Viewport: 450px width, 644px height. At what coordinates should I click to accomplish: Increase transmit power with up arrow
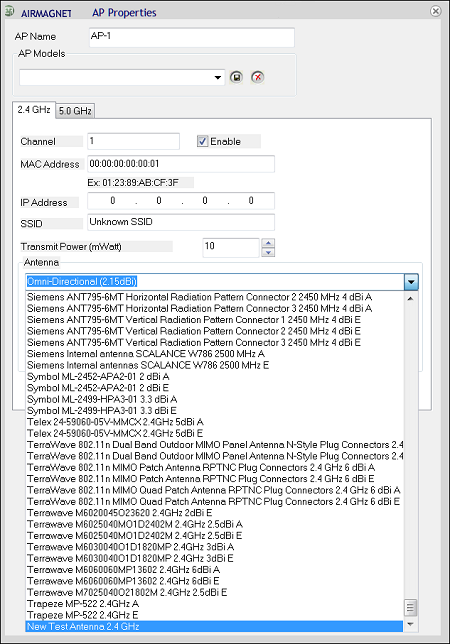point(268,243)
